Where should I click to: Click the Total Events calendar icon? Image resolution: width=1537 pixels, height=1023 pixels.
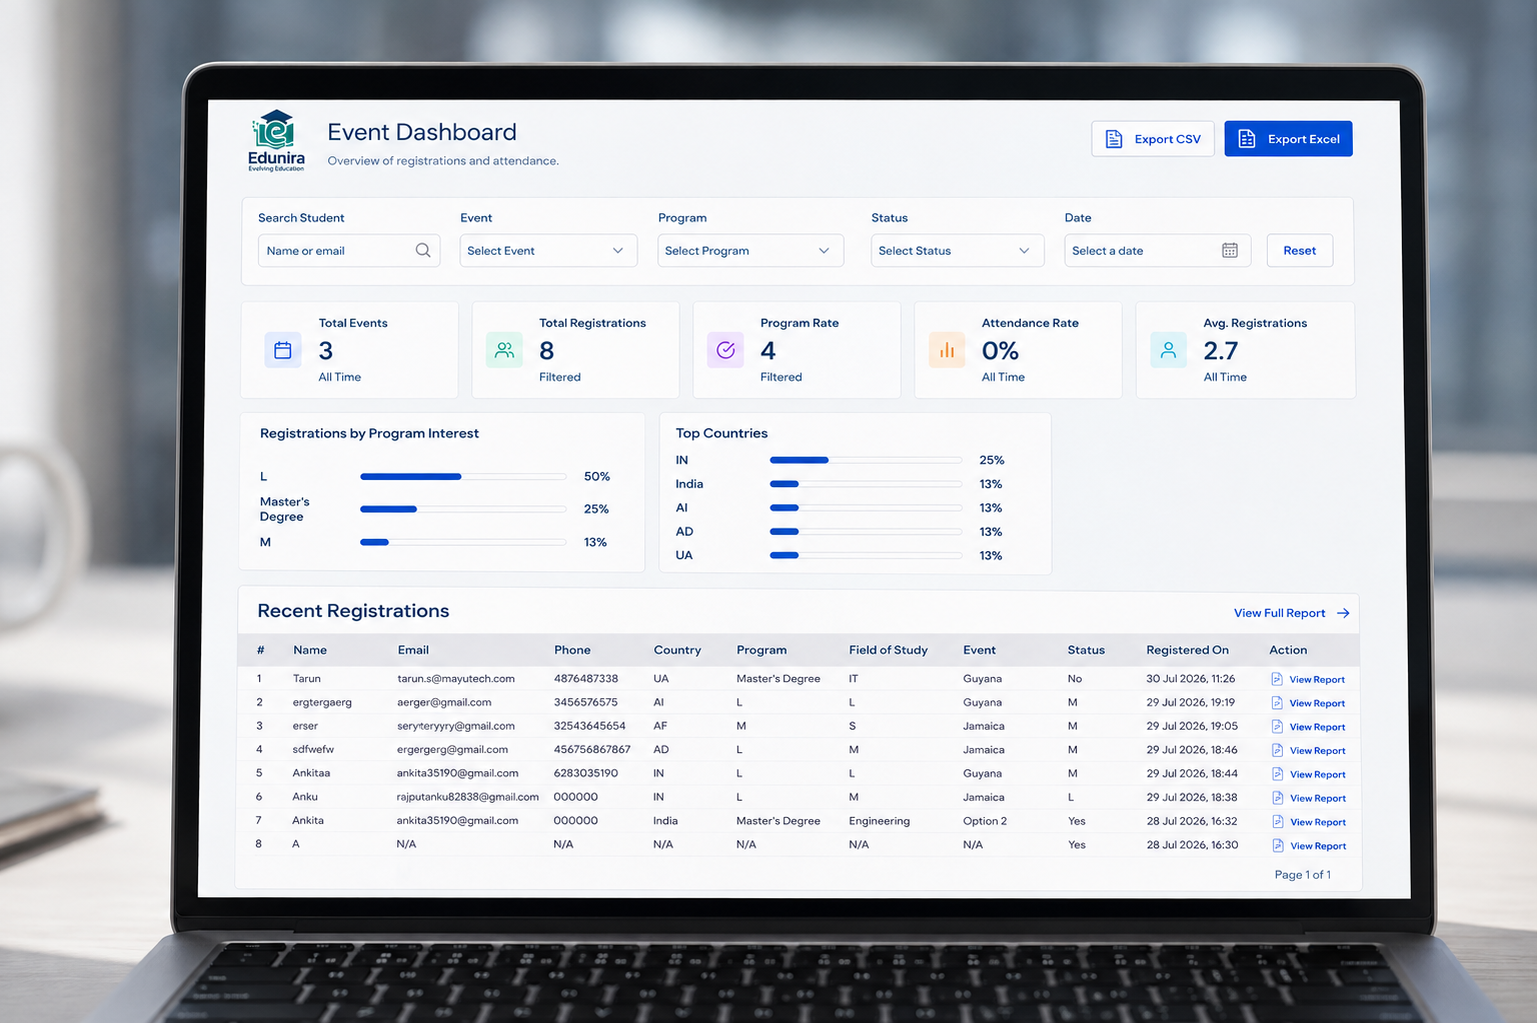click(x=283, y=350)
